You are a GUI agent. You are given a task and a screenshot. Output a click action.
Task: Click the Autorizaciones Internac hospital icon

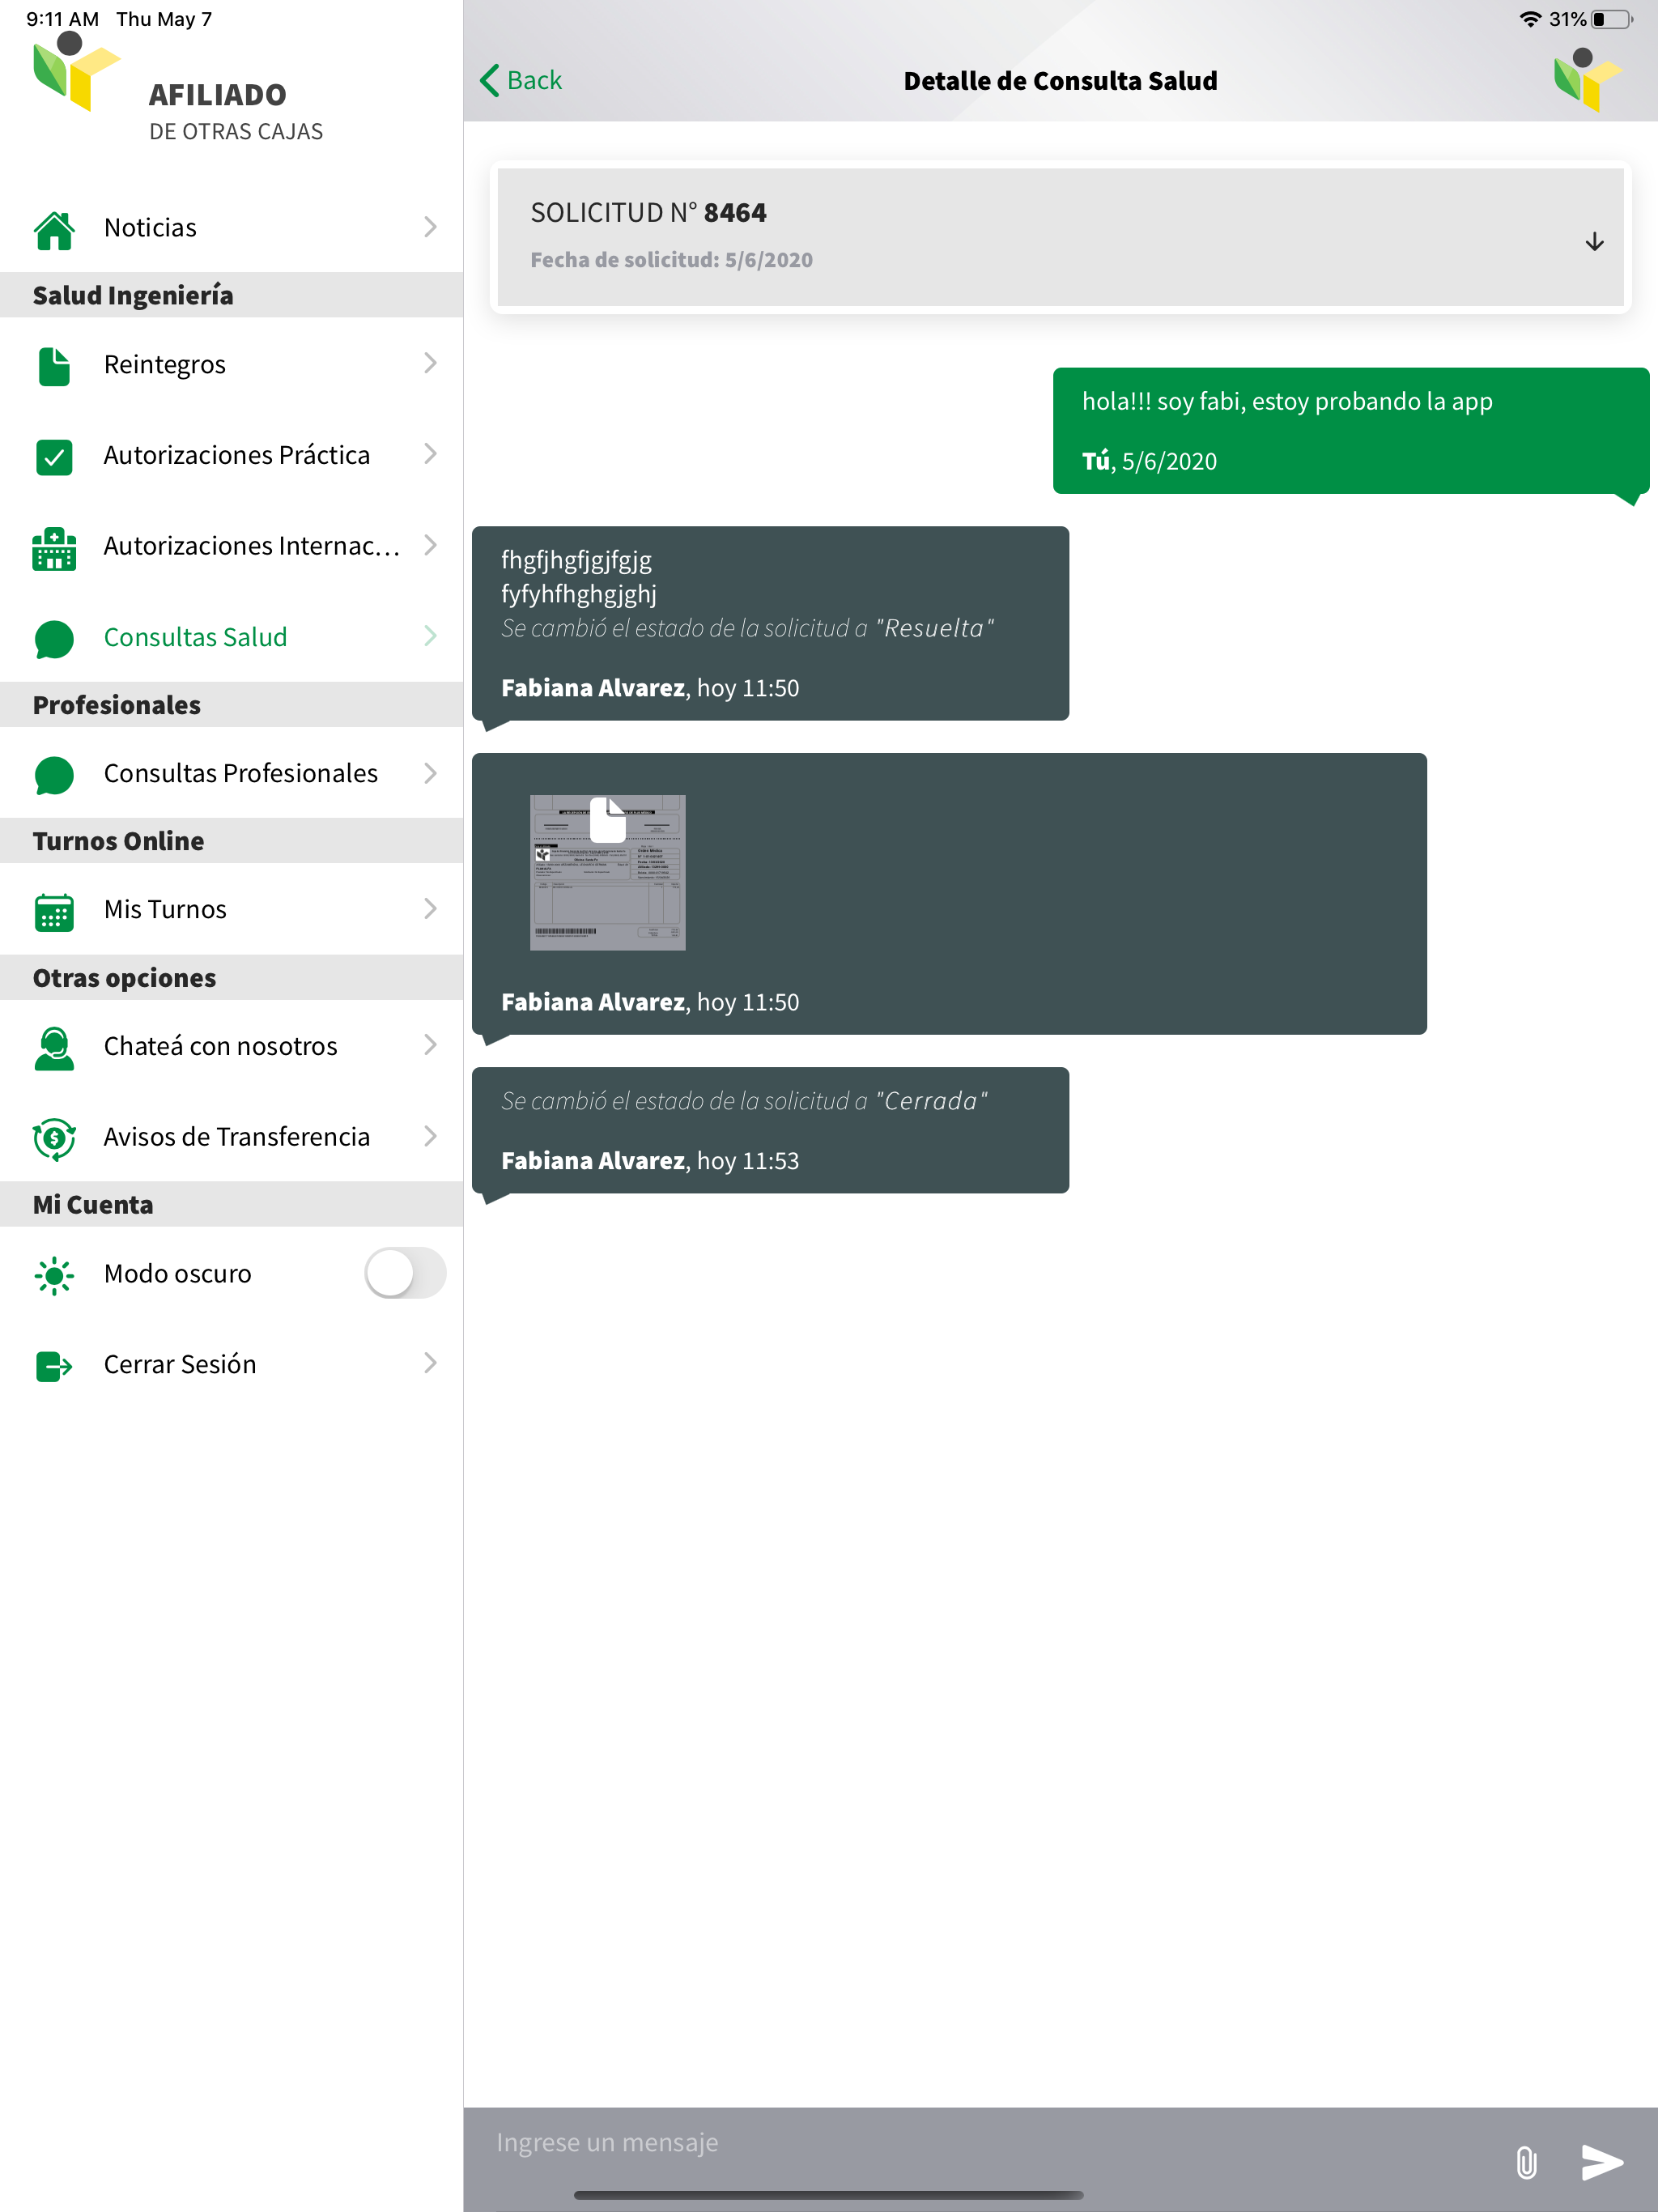point(54,548)
